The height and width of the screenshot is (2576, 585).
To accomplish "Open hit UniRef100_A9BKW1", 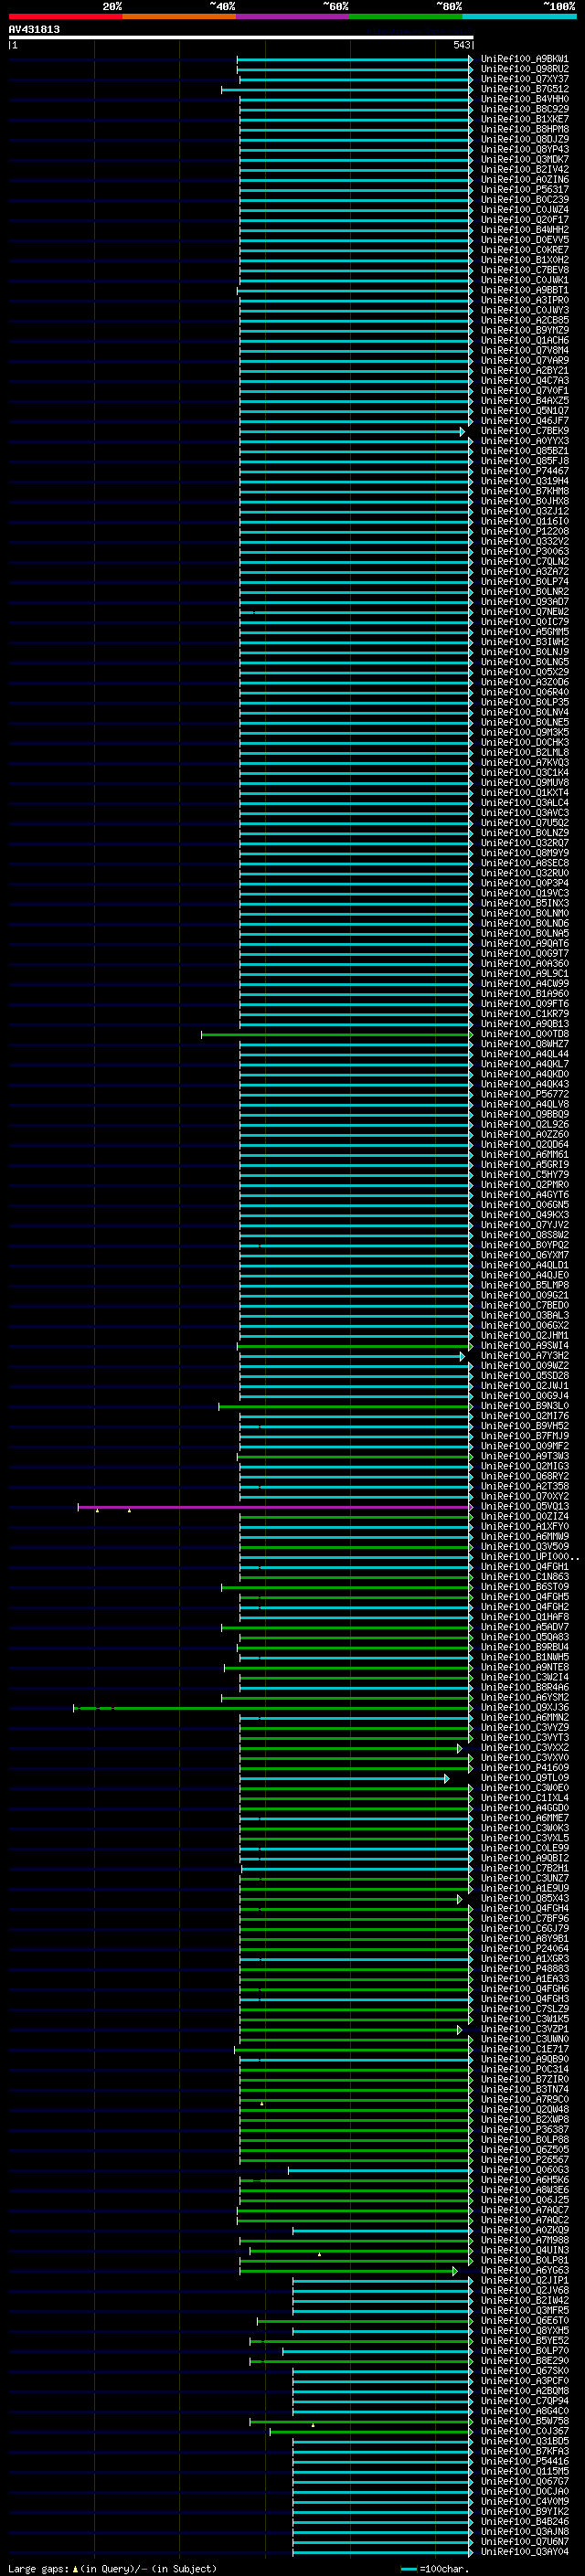I will pyautogui.click(x=524, y=59).
